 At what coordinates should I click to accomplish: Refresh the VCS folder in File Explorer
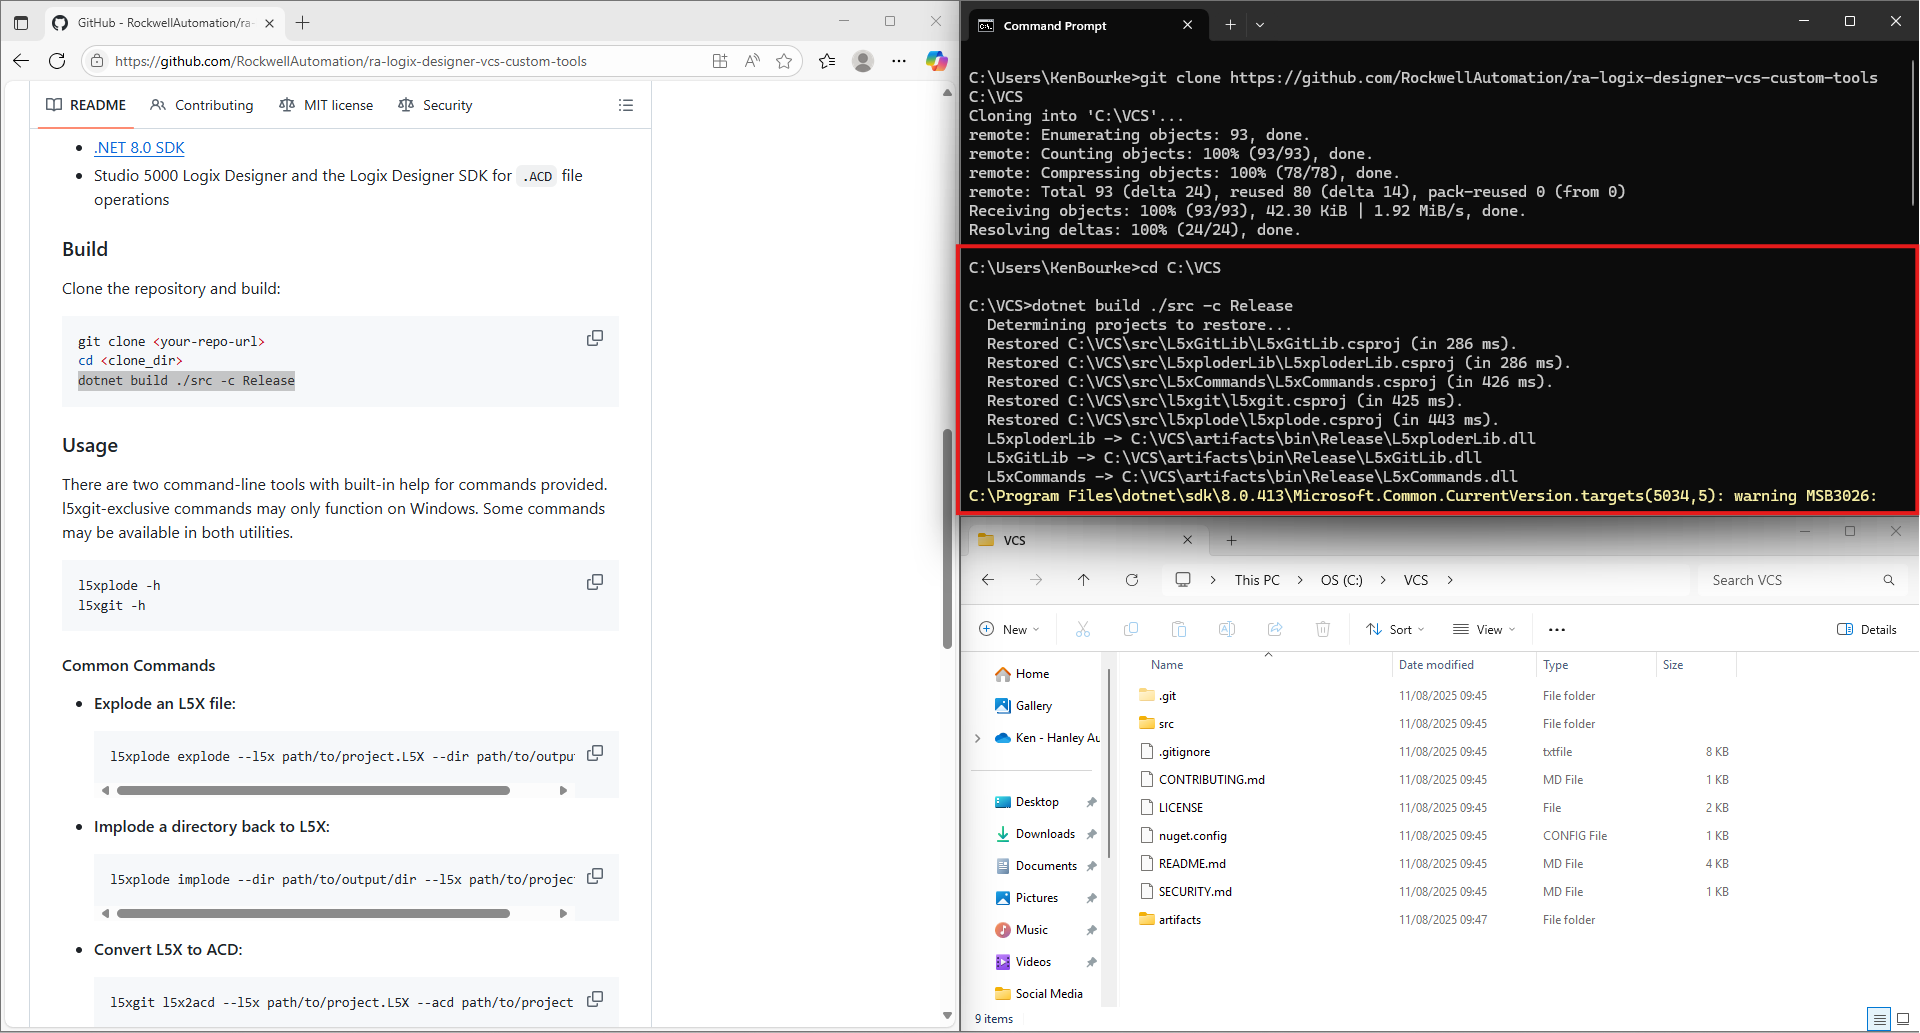click(x=1132, y=580)
